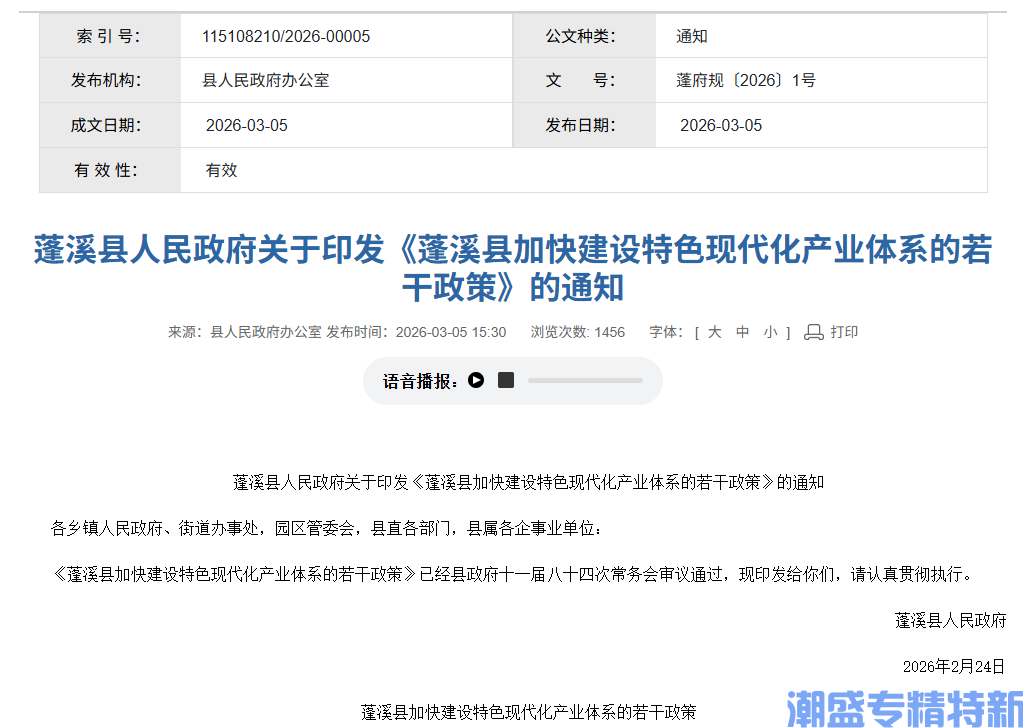Click the paragraph about 八十四次常务会
1023x728 pixels.
(514, 575)
